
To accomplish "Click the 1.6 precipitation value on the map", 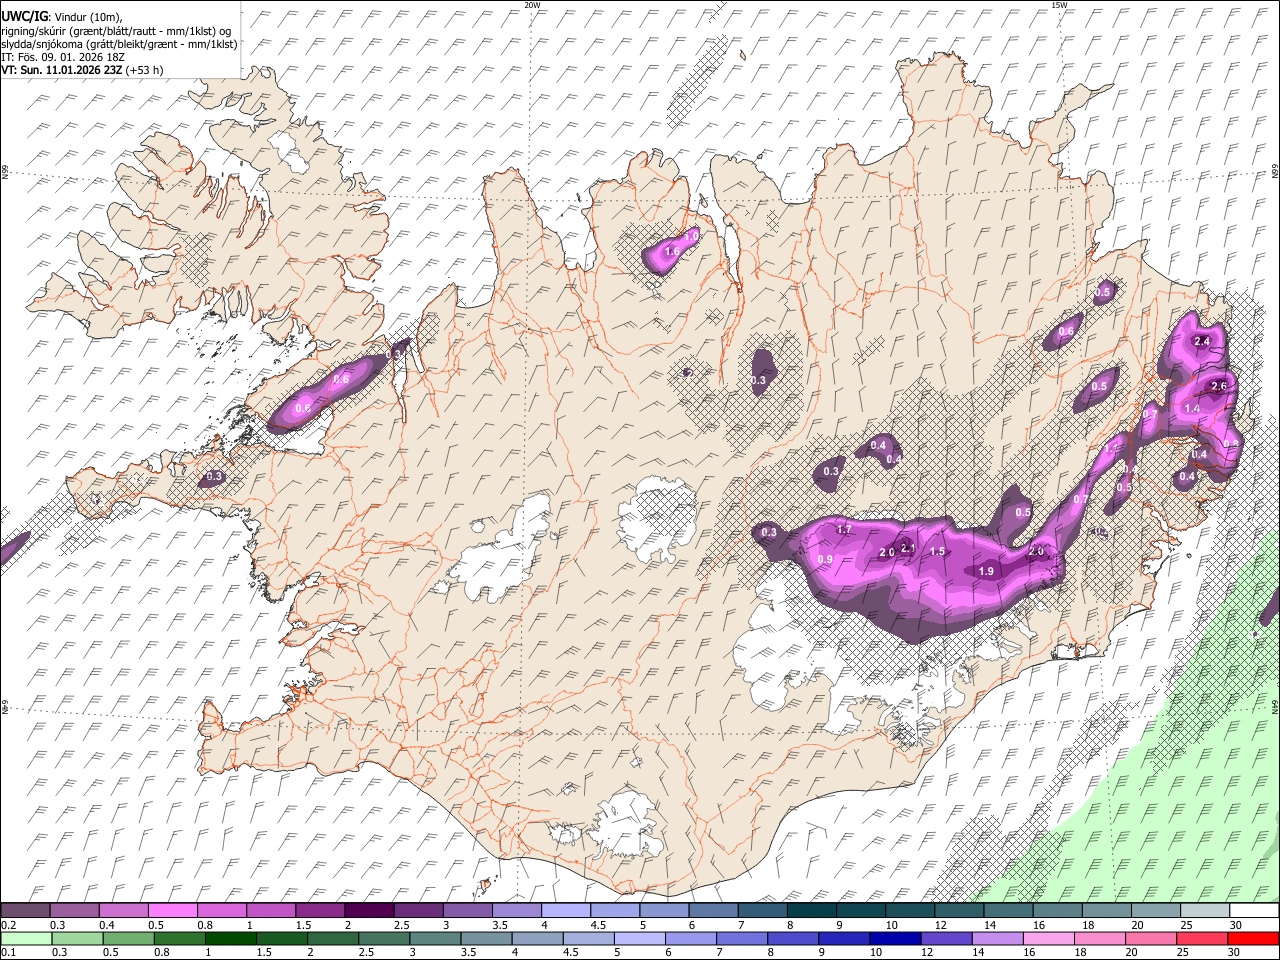I will pos(672,252).
